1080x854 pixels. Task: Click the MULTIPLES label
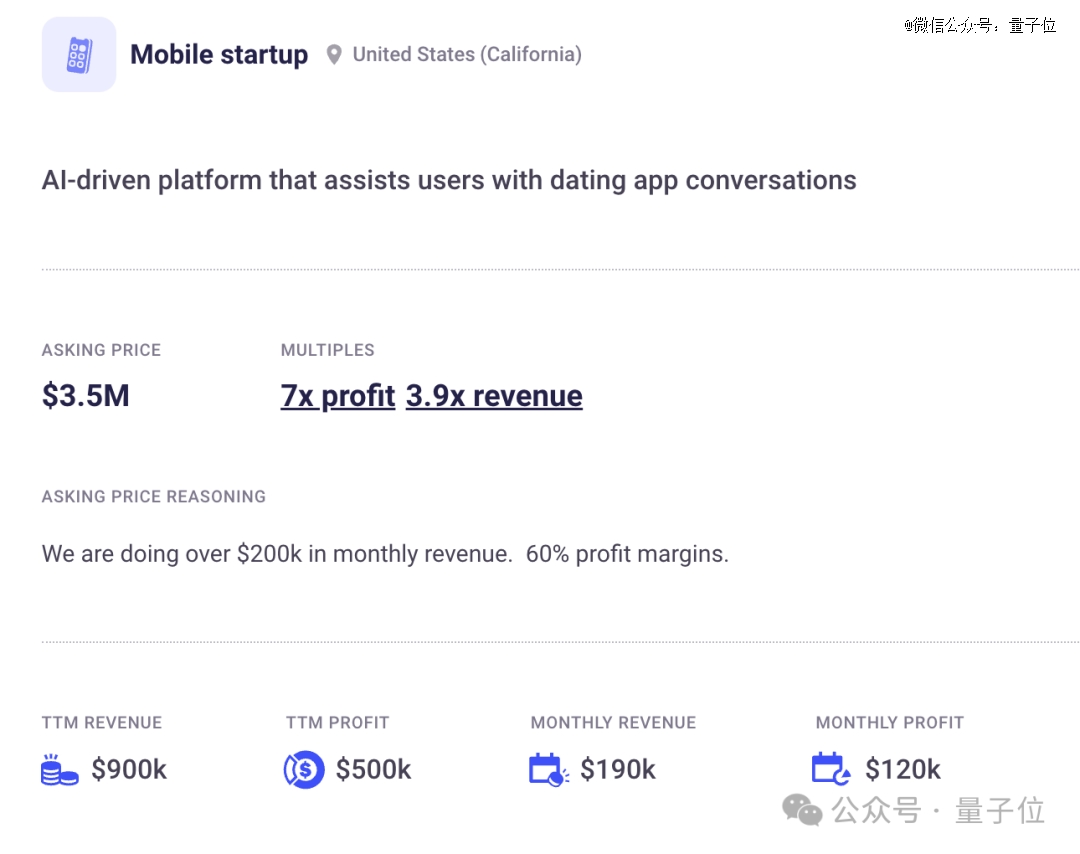click(x=328, y=350)
